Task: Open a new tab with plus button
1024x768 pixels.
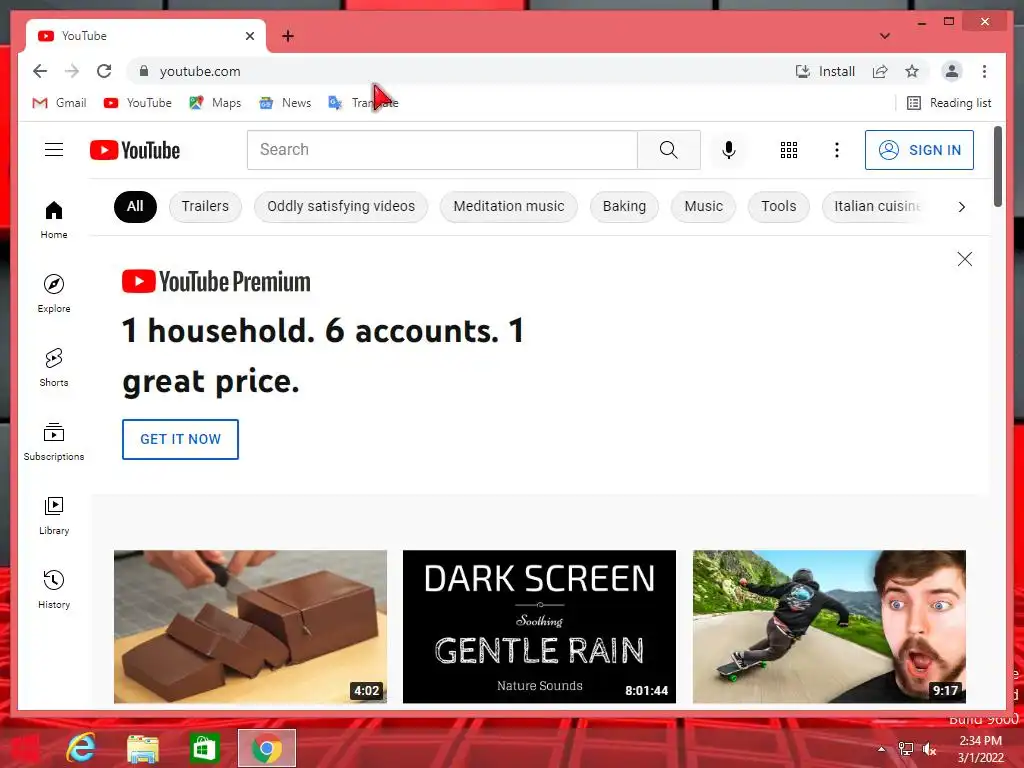Action: (x=288, y=36)
